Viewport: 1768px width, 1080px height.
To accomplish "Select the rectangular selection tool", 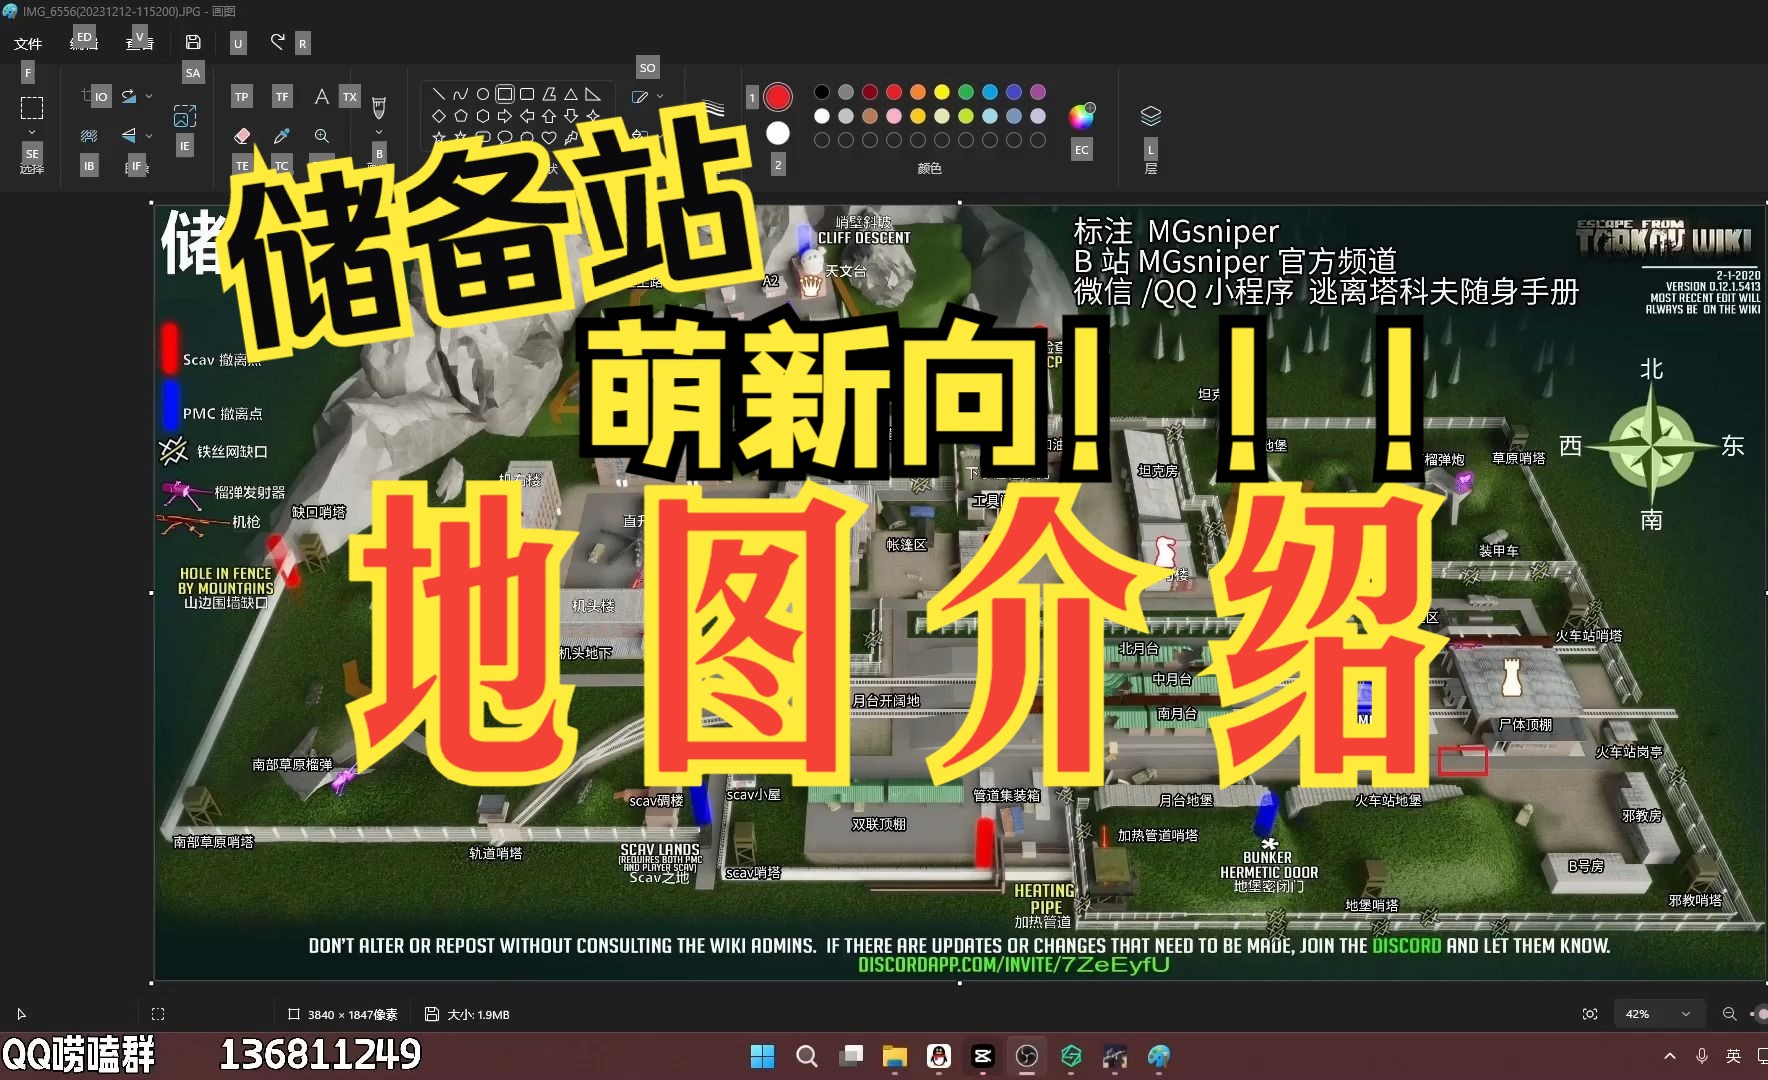I will [x=32, y=108].
